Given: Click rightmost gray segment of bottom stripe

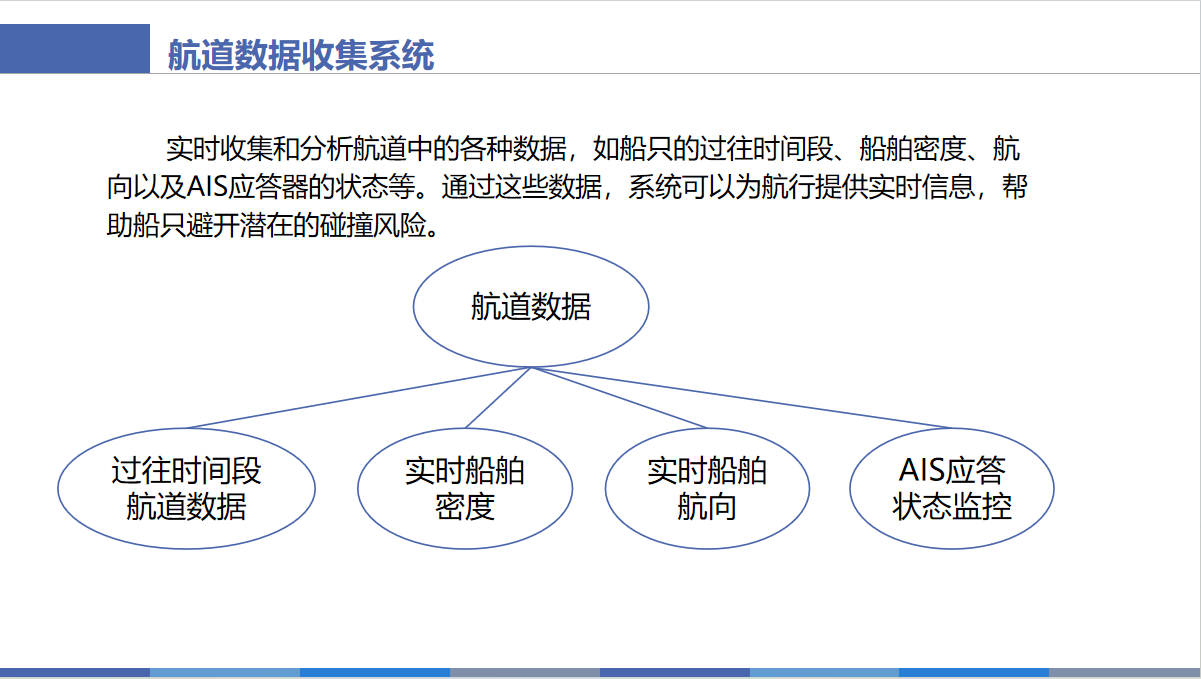Looking at the screenshot, I should pos(1125,673).
